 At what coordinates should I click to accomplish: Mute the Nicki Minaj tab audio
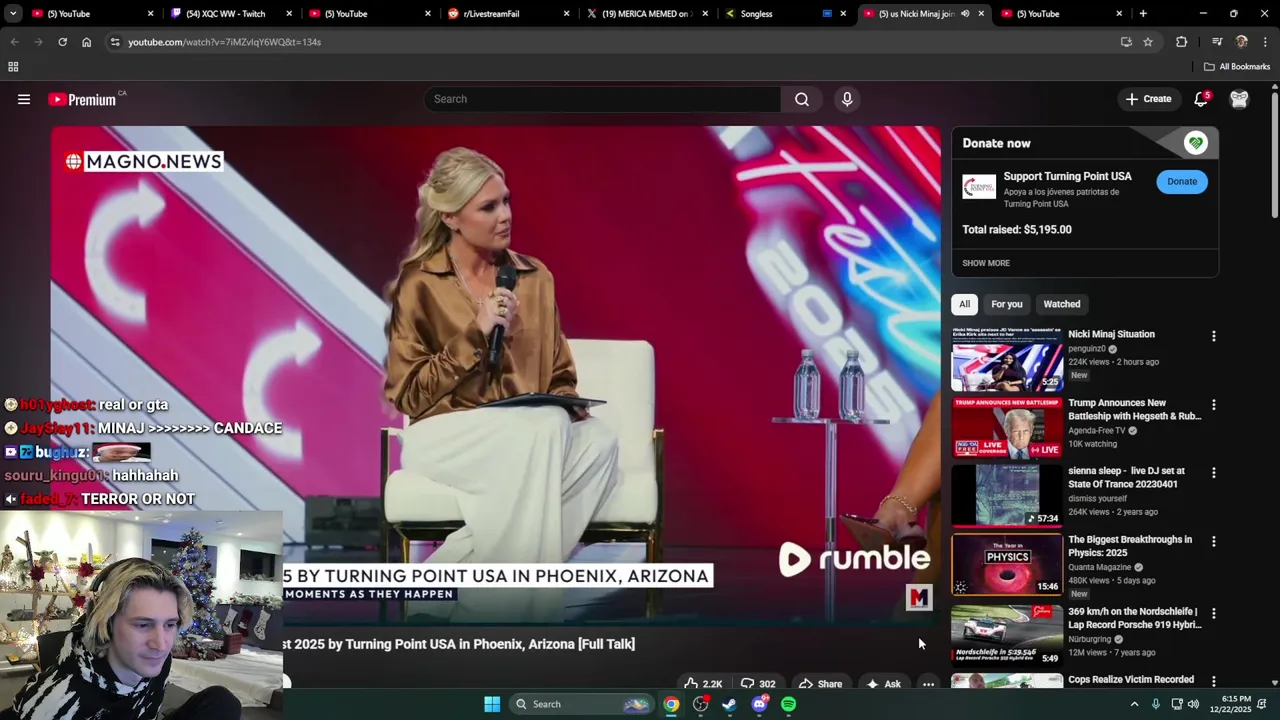965,14
